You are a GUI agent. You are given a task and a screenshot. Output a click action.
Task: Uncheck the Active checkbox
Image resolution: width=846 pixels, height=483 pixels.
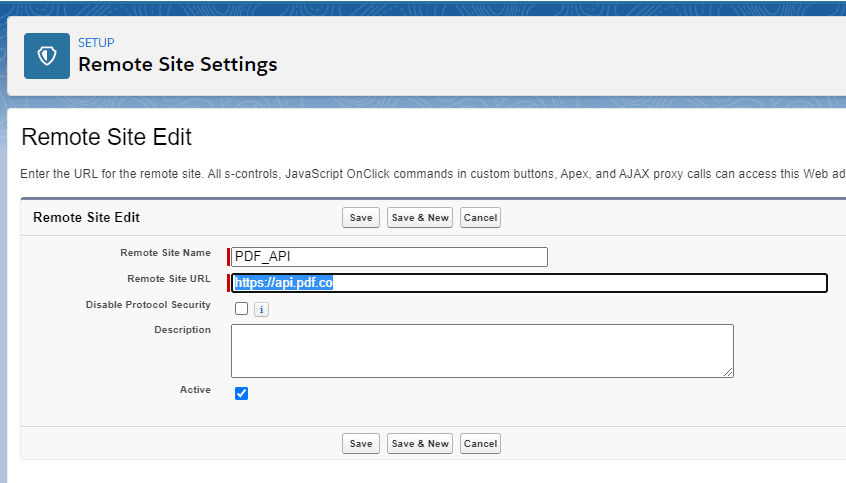pyautogui.click(x=241, y=393)
